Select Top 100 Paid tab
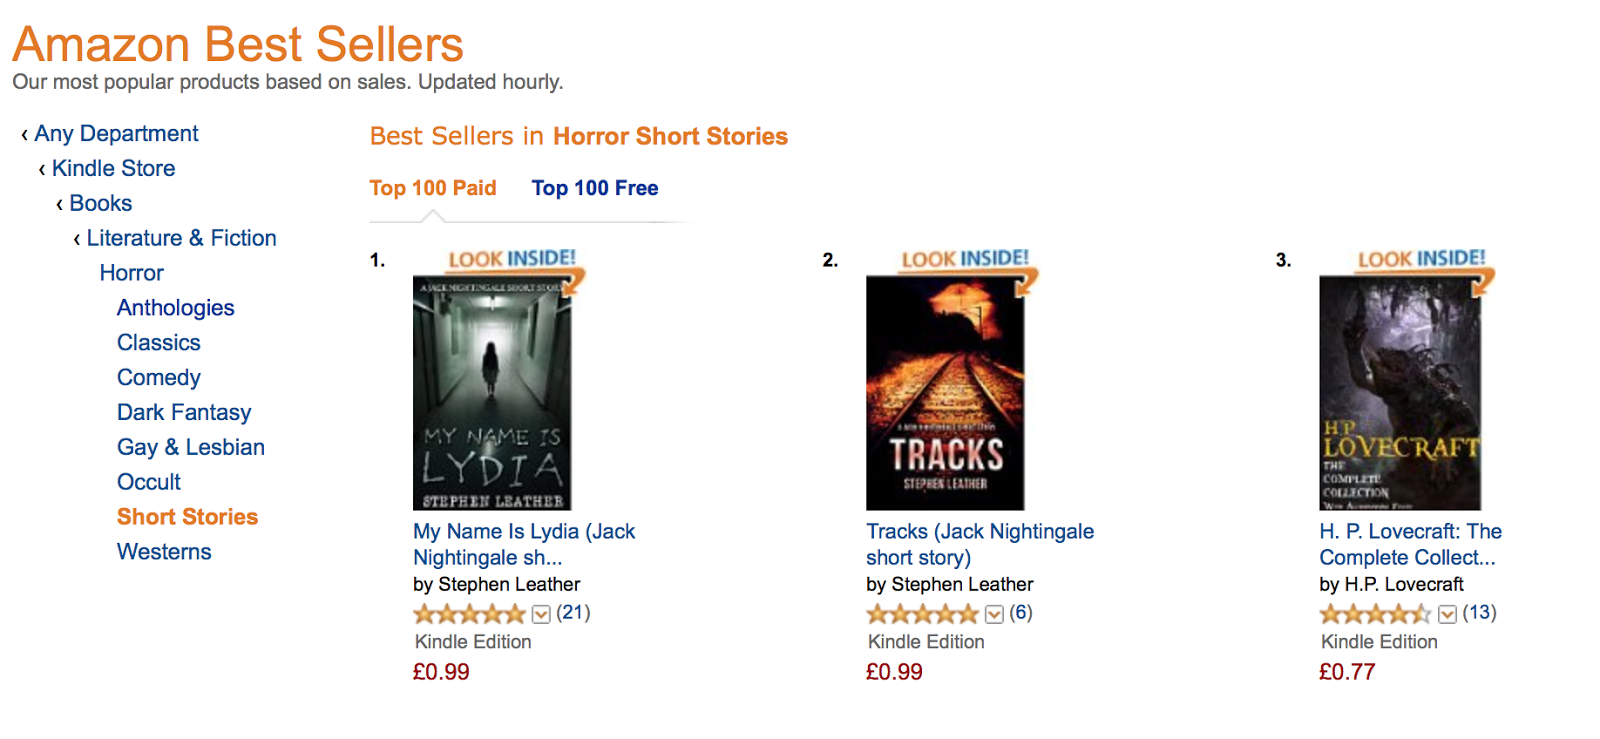The height and width of the screenshot is (739, 1600). [x=433, y=188]
